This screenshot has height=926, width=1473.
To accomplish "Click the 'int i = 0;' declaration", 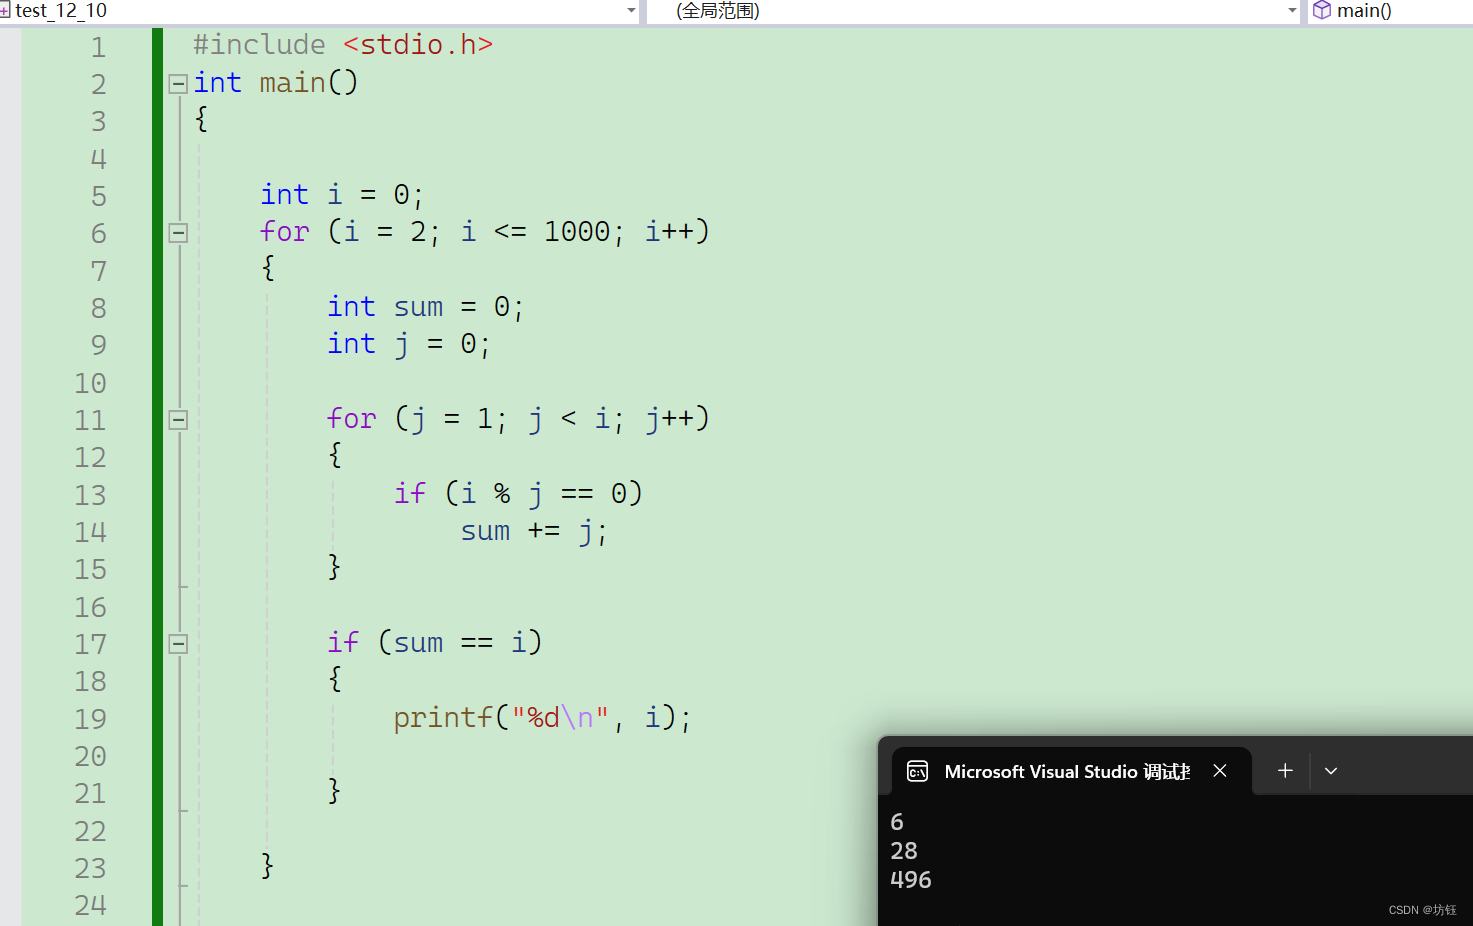I will point(342,195).
